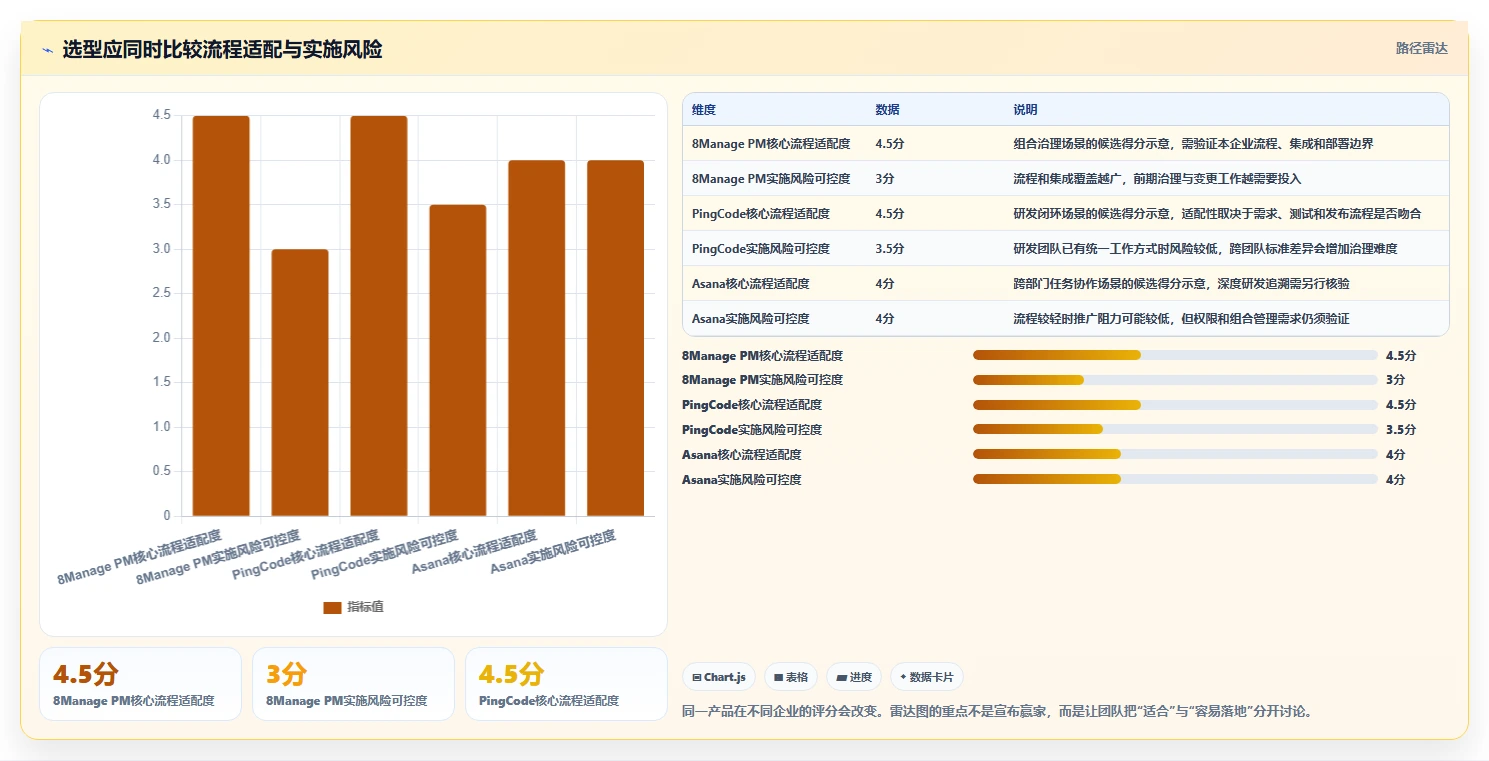Click the 数据 table column header
Image resolution: width=1489 pixels, height=761 pixels.
point(887,110)
